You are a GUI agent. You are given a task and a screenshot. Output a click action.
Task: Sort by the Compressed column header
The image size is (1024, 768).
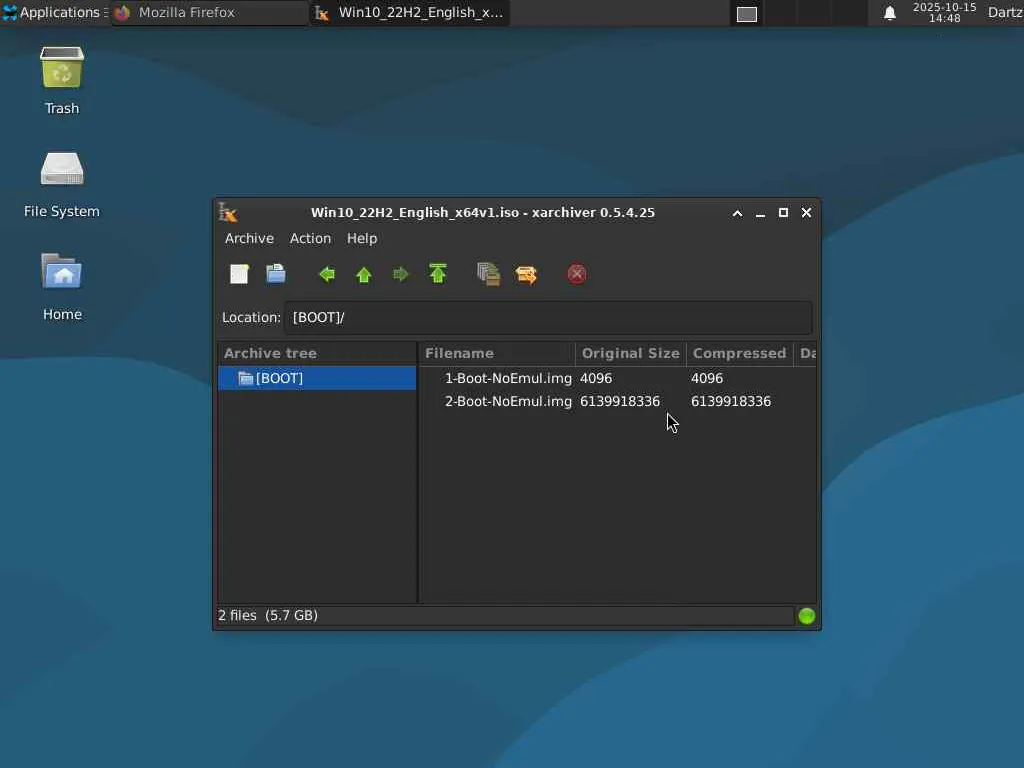739,353
